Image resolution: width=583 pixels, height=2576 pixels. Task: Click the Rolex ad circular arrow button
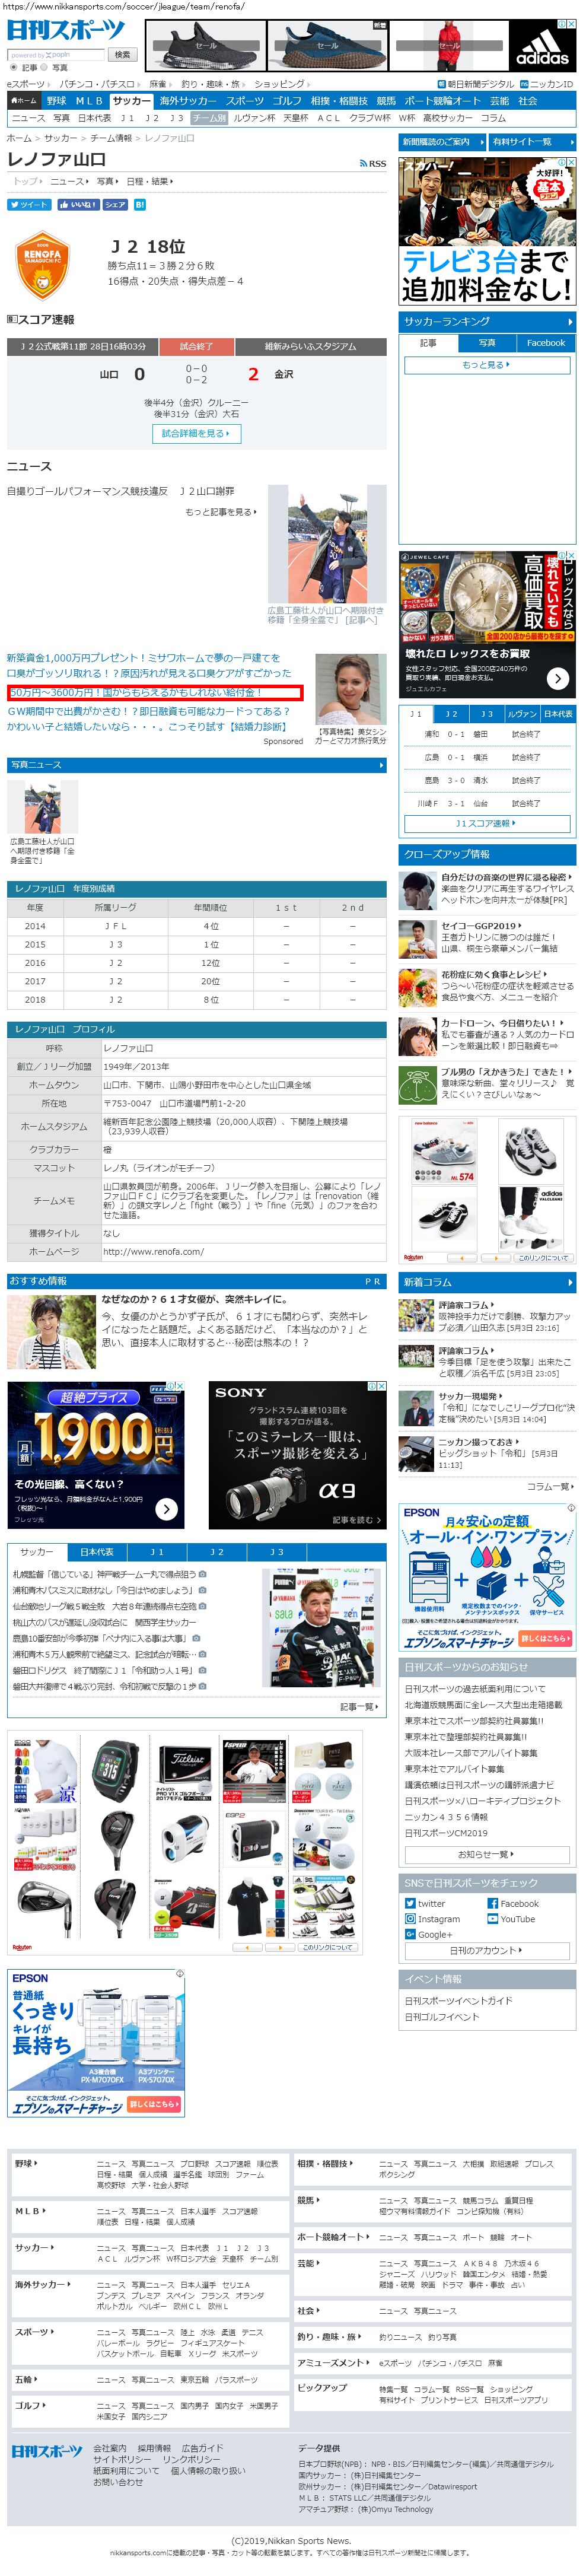(x=558, y=679)
